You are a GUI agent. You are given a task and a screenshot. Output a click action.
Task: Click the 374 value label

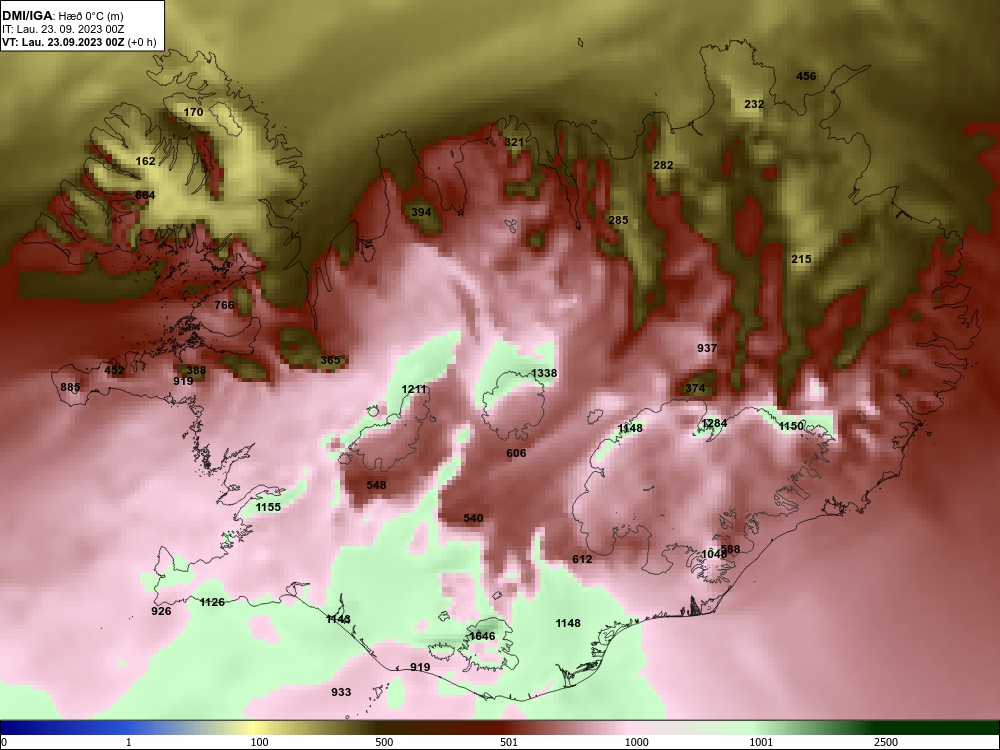pos(695,388)
